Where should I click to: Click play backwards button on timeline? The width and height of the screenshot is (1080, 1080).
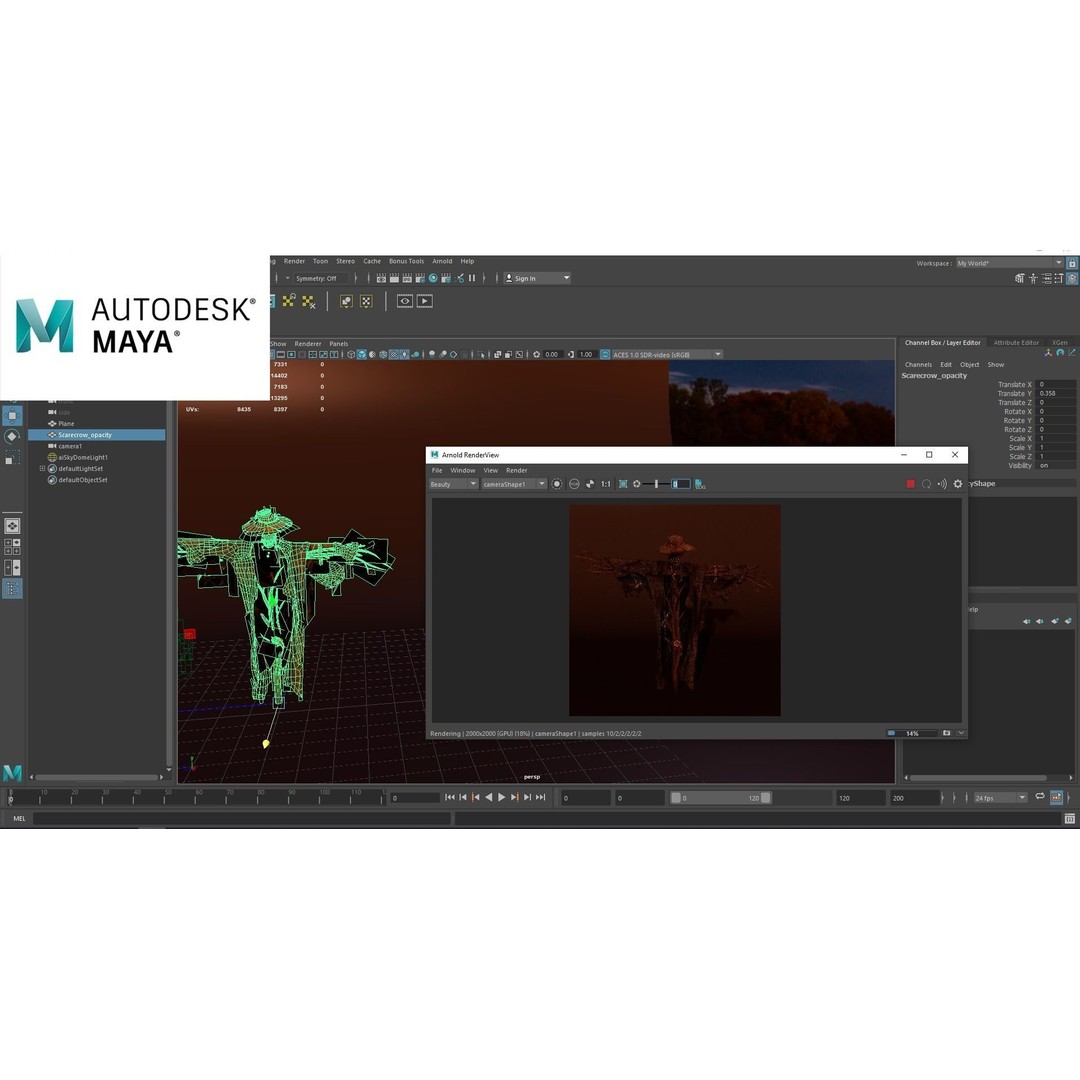[x=488, y=798]
